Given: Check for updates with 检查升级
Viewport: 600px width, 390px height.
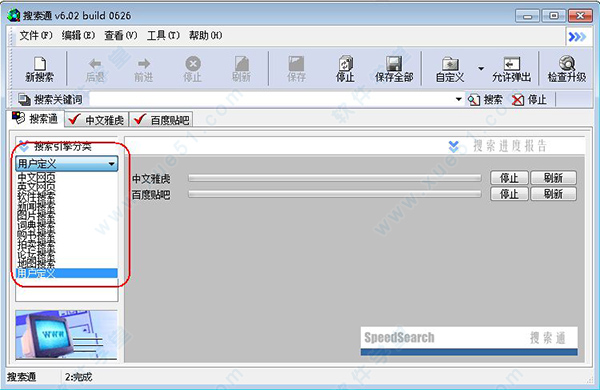Looking at the screenshot, I should click(x=567, y=69).
